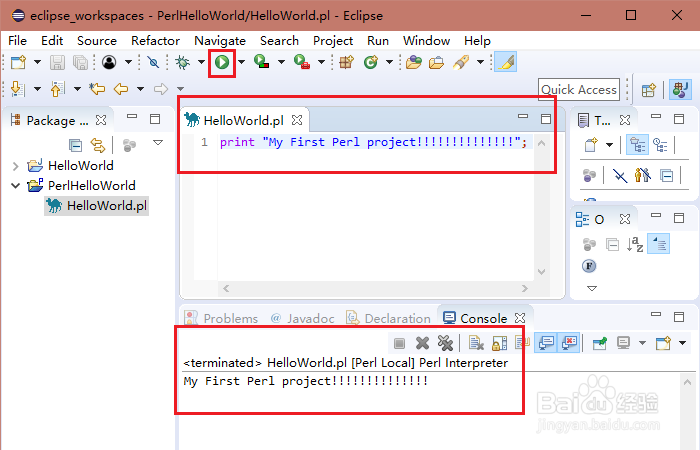Click editor vertical scrollbar down arrow
This screenshot has width=700, height=450.
tap(542, 271)
